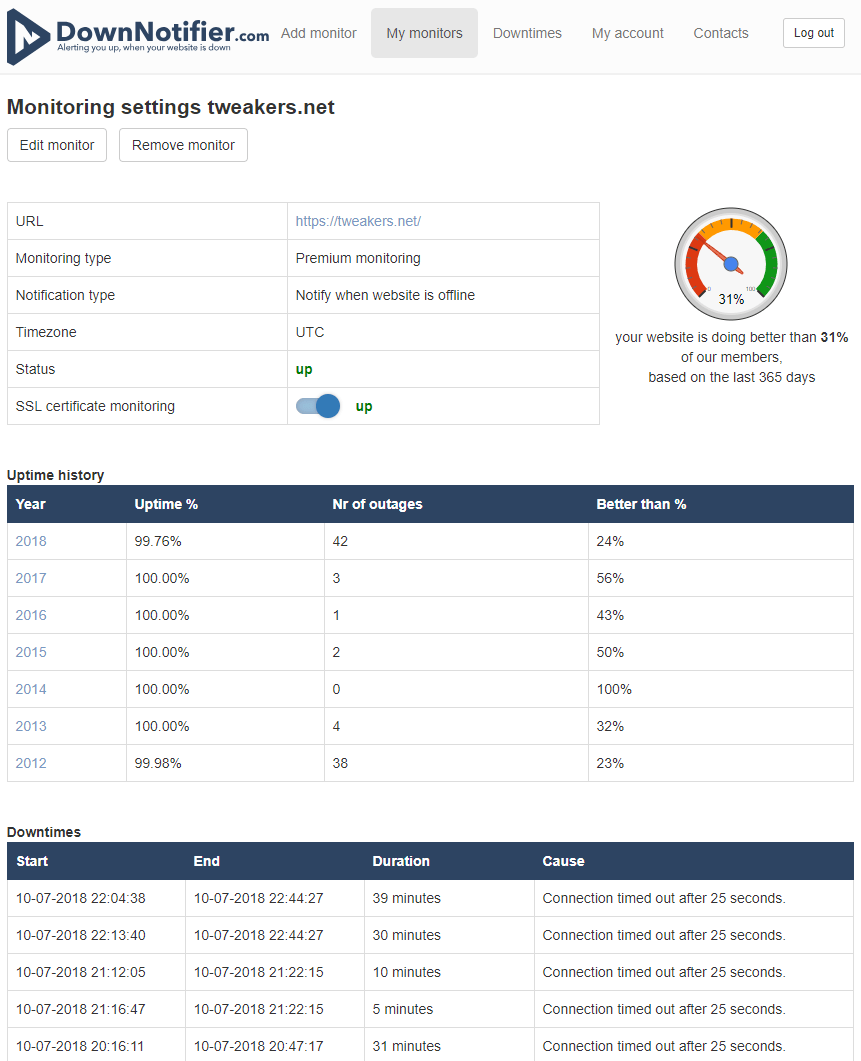Screen dimensions: 861x1061
Task: Select start time 10-07-2018 20:16:11
Action: tap(96, 1045)
